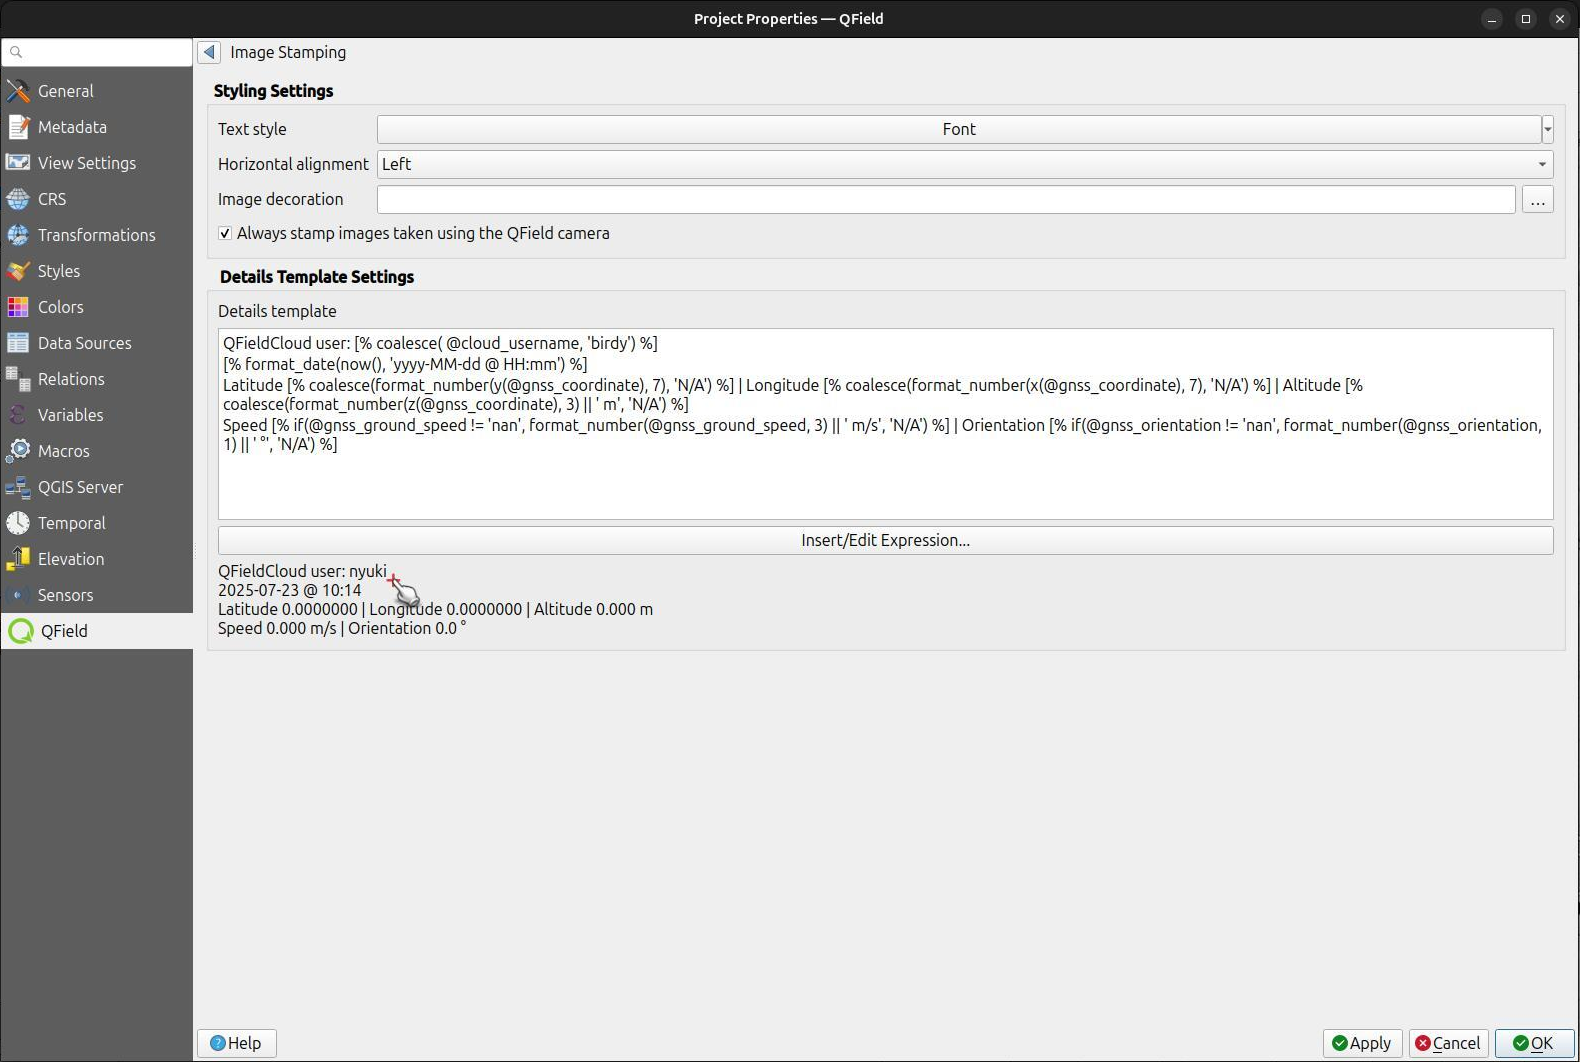Screen dimensions: 1580x1062
Task: Click preview text 'QFieldCloud user: nyuki'
Action: pos(302,571)
